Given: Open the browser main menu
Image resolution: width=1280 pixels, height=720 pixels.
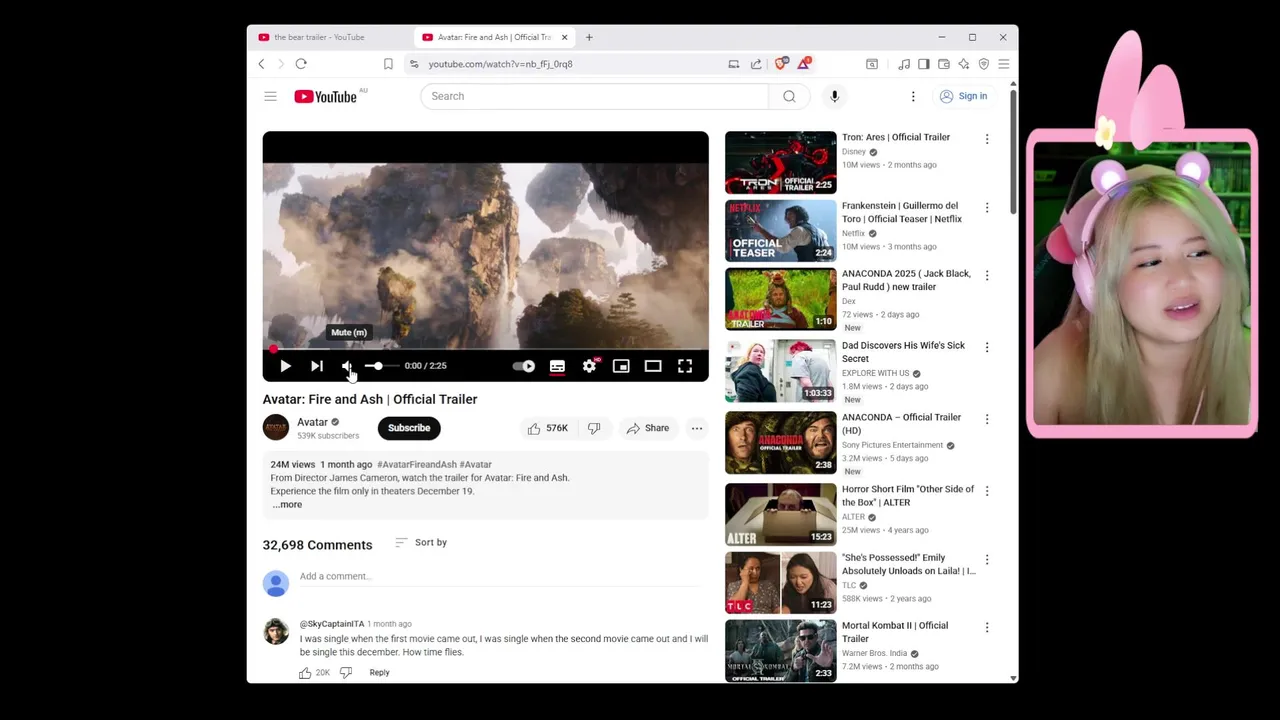Looking at the screenshot, I should pyautogui.click(x=1004, y=64).
